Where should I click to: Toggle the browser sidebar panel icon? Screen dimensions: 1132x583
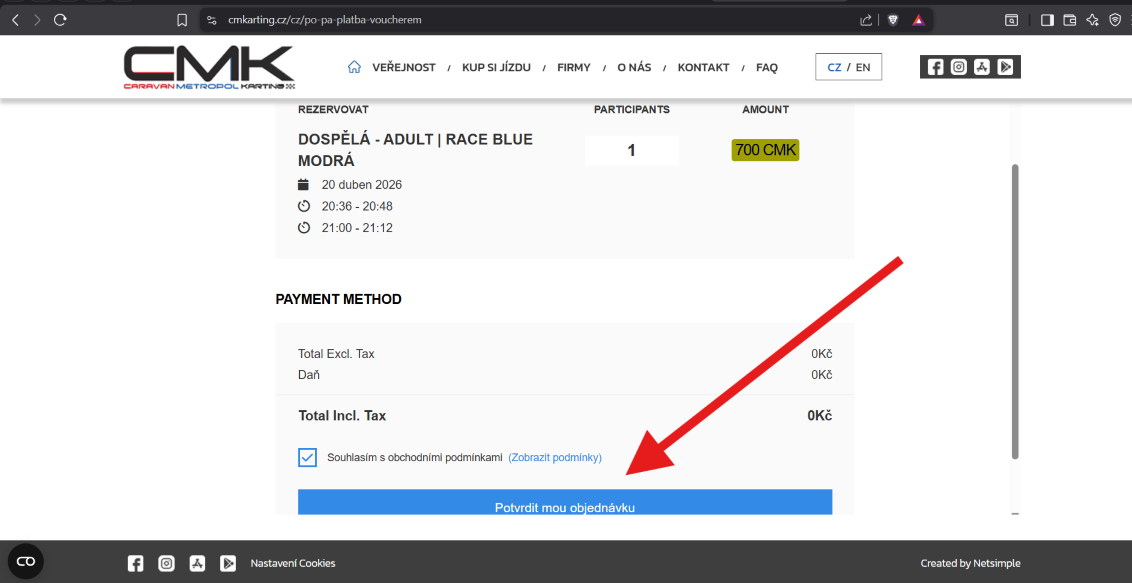[x=1047, y=20]
